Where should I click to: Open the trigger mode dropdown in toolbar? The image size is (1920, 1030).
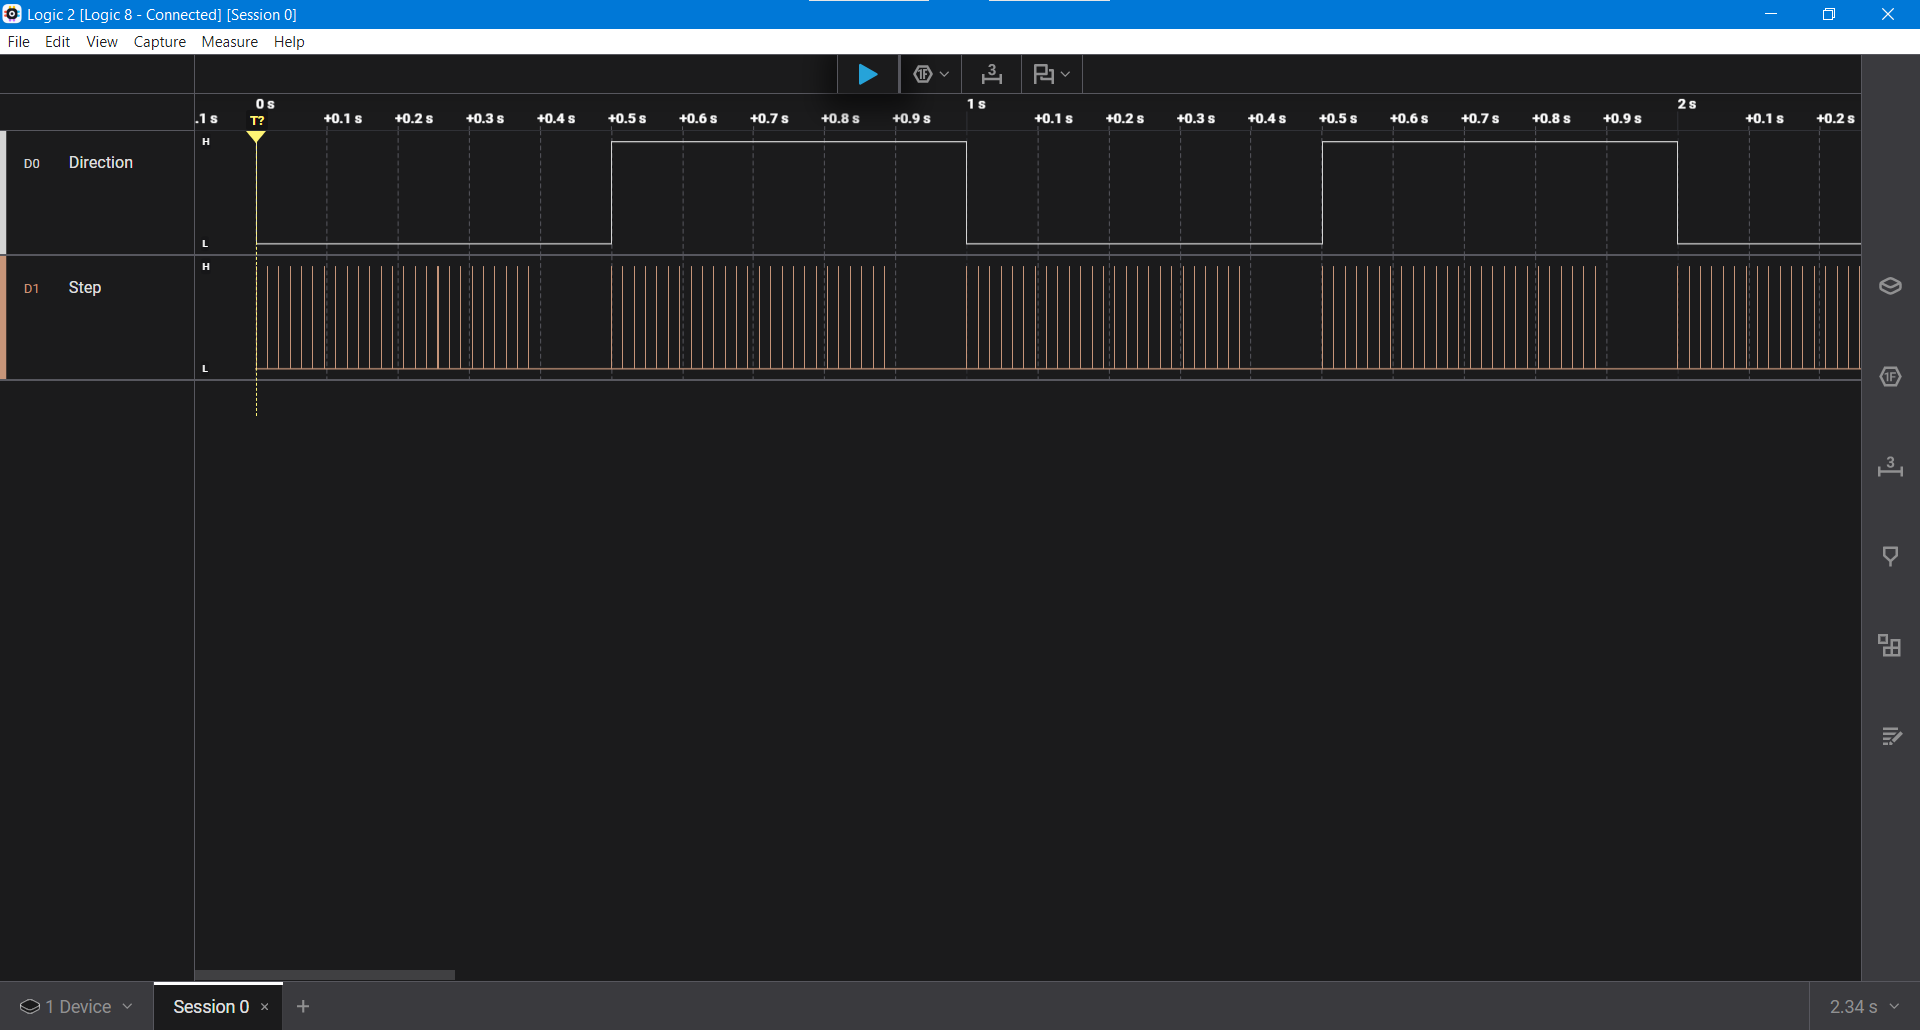[931, 74]
